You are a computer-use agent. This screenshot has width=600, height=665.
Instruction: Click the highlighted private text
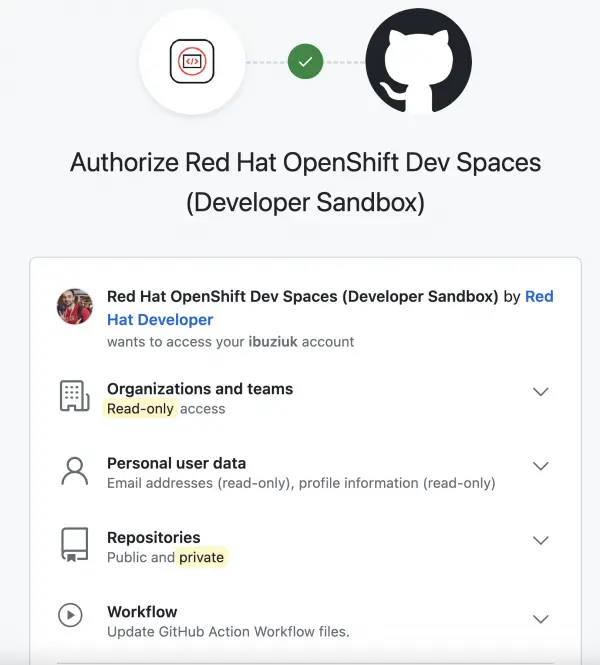coord(202,557)
